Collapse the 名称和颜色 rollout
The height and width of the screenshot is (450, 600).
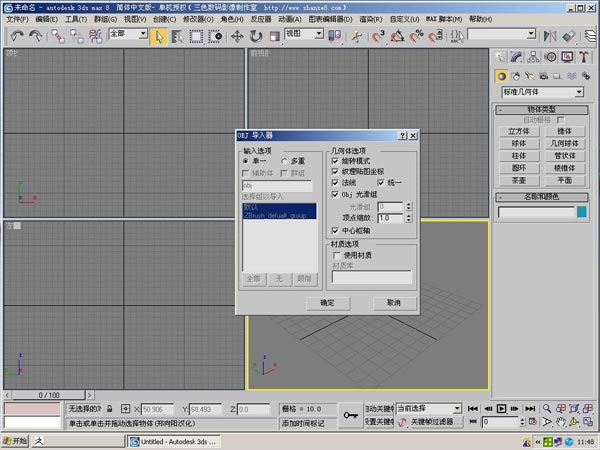[542, 197]
